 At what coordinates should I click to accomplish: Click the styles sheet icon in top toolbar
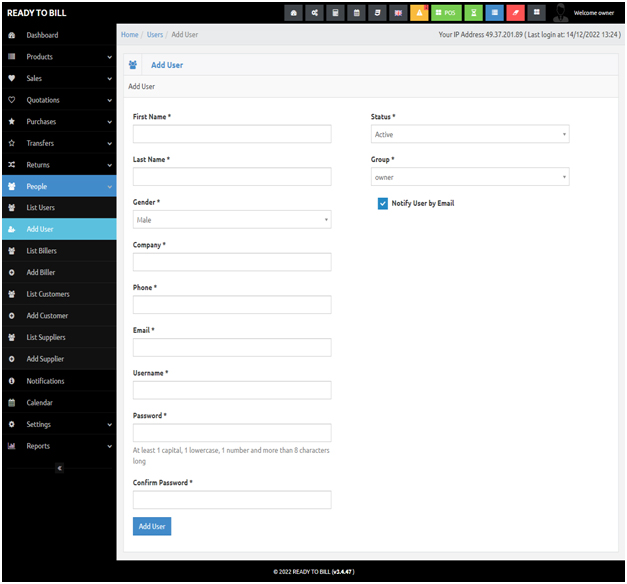point(377,13)
